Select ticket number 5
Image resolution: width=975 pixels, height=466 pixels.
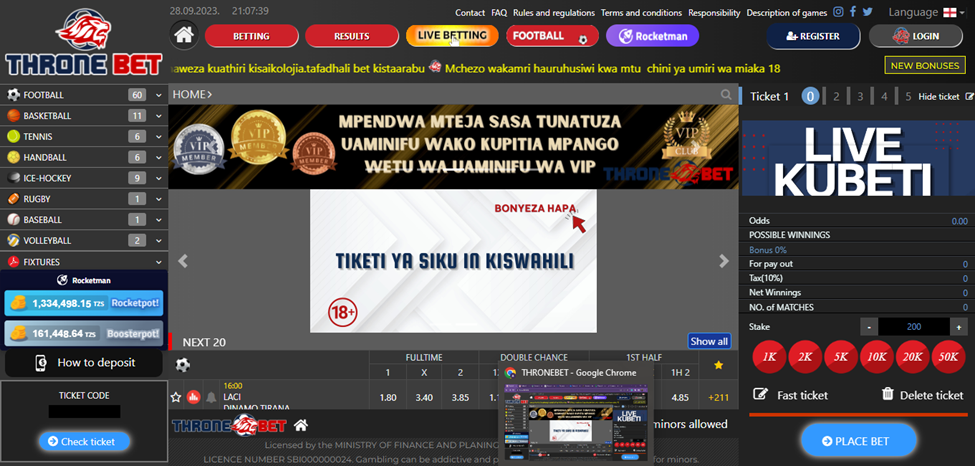(x=908, y=96)
